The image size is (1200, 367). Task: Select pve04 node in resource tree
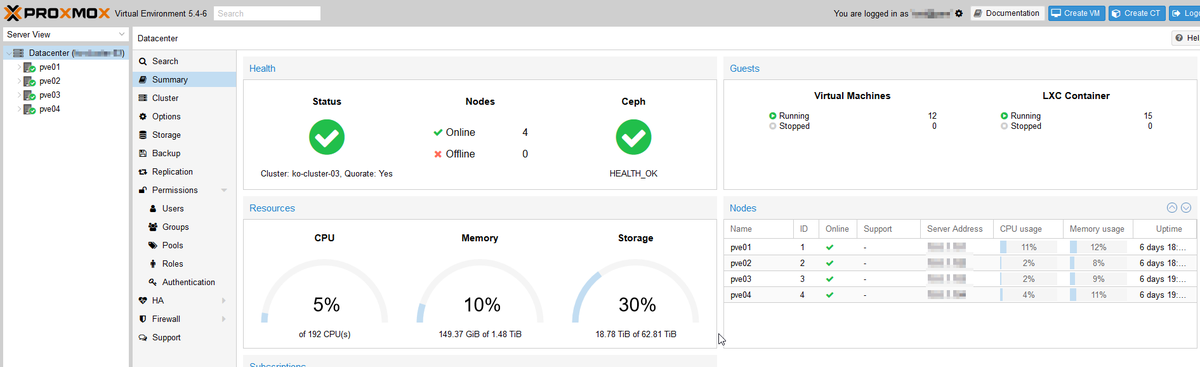coord(50,109)
